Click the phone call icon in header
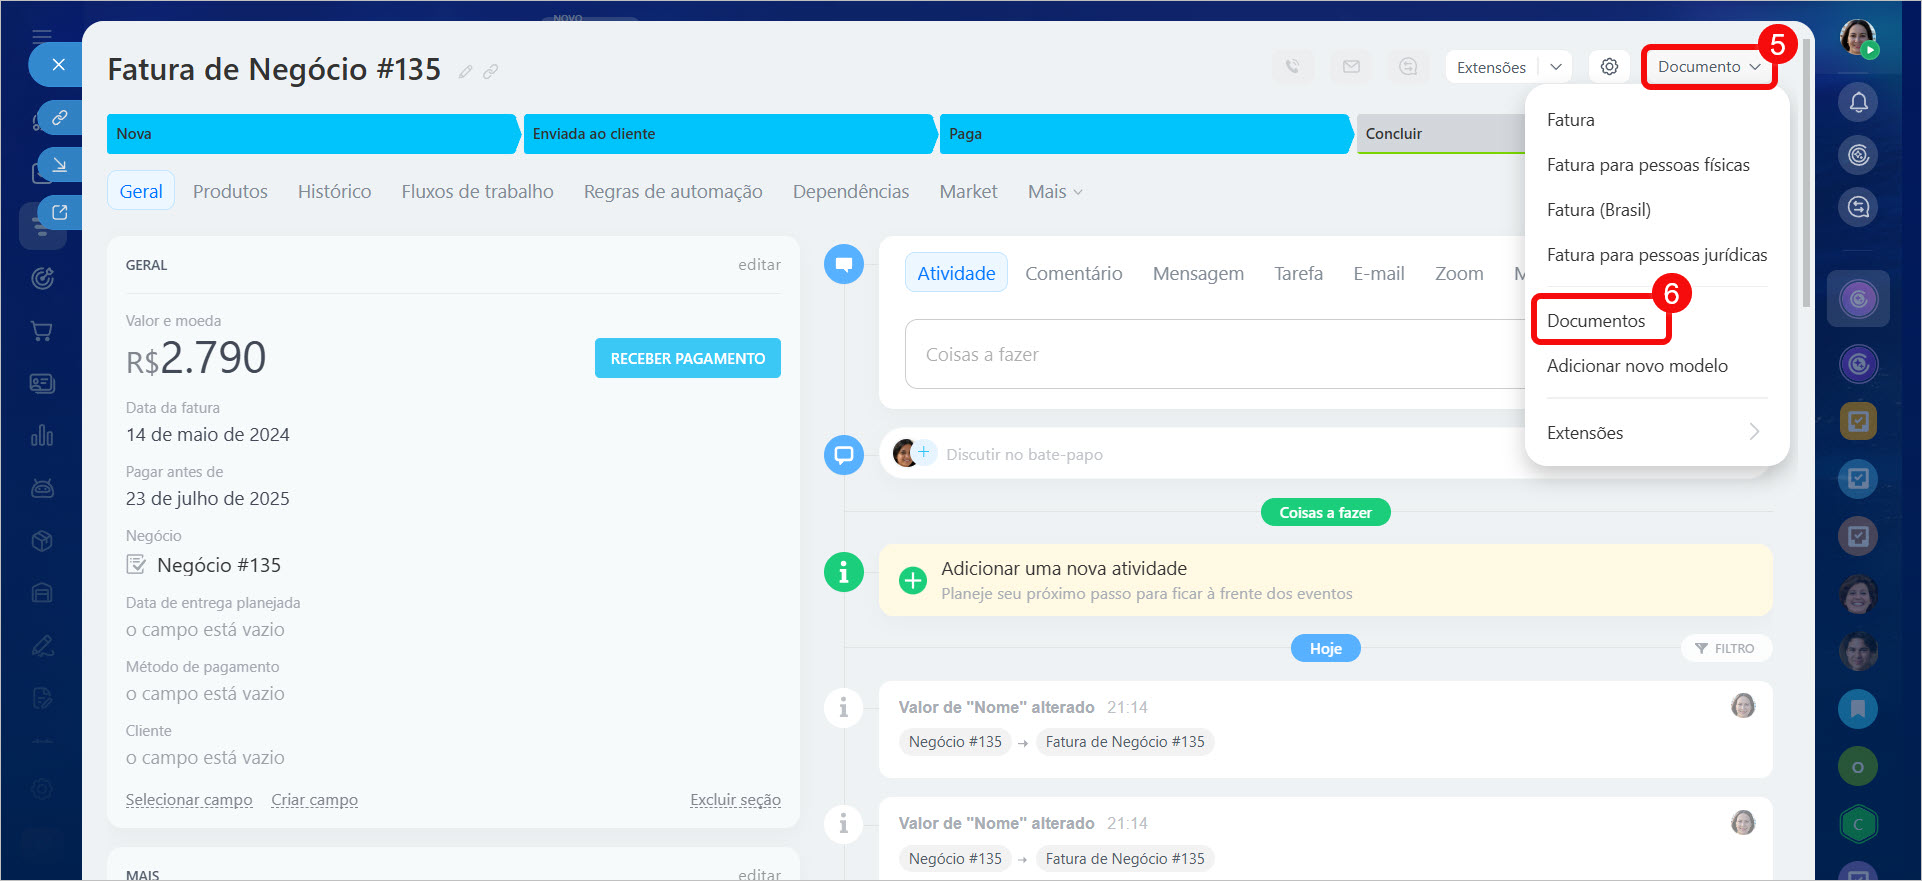 (x=1293, y=67)
